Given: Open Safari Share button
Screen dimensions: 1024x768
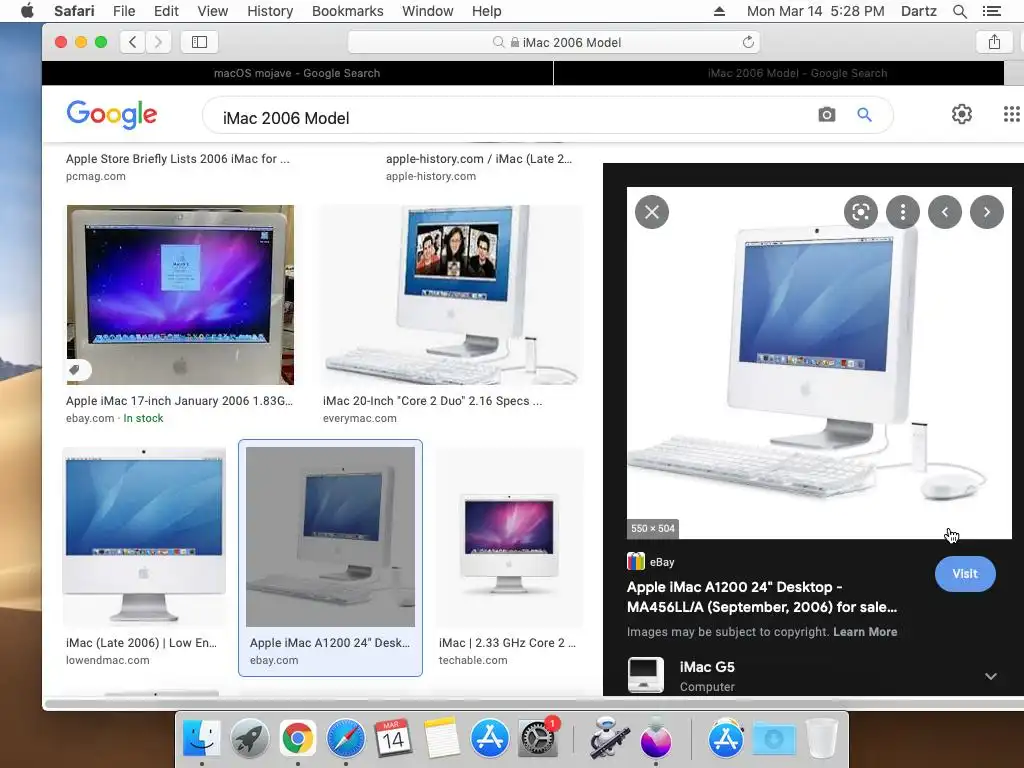Looking at the screenshot, I should [x=994, y=42].
